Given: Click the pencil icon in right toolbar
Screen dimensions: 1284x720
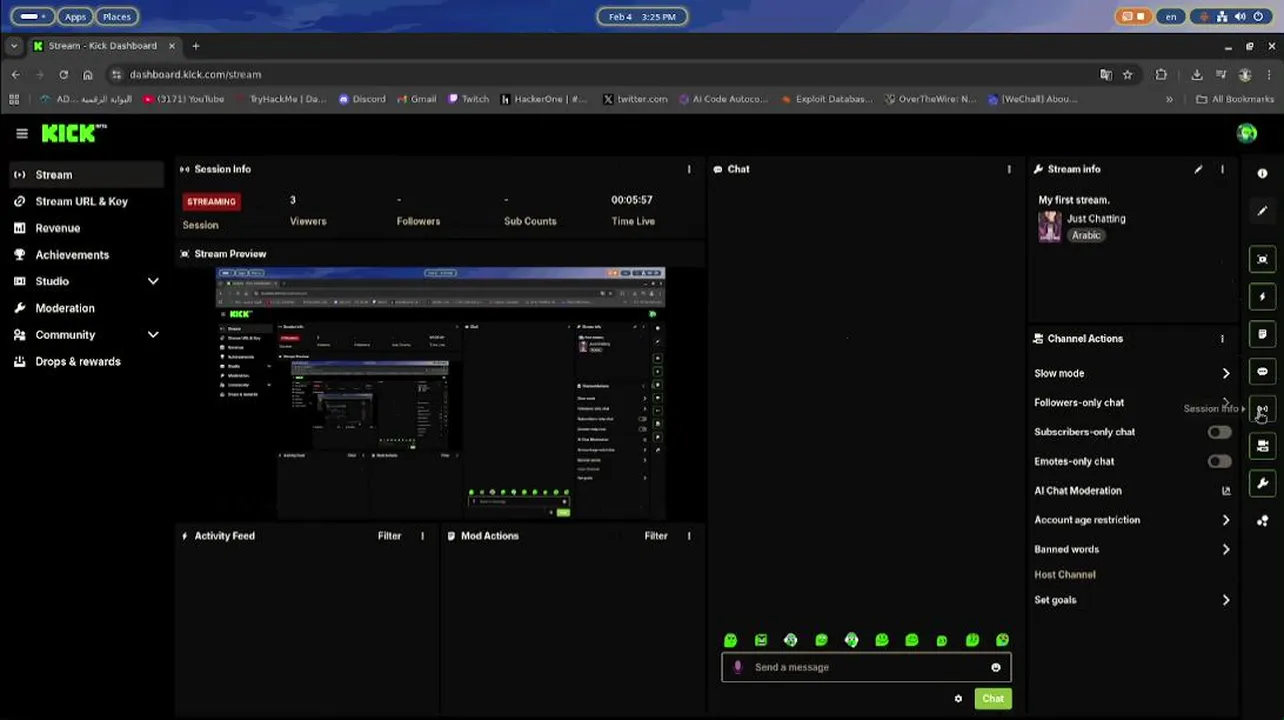Looking at the screenshot, I should tap(1262, 211).
